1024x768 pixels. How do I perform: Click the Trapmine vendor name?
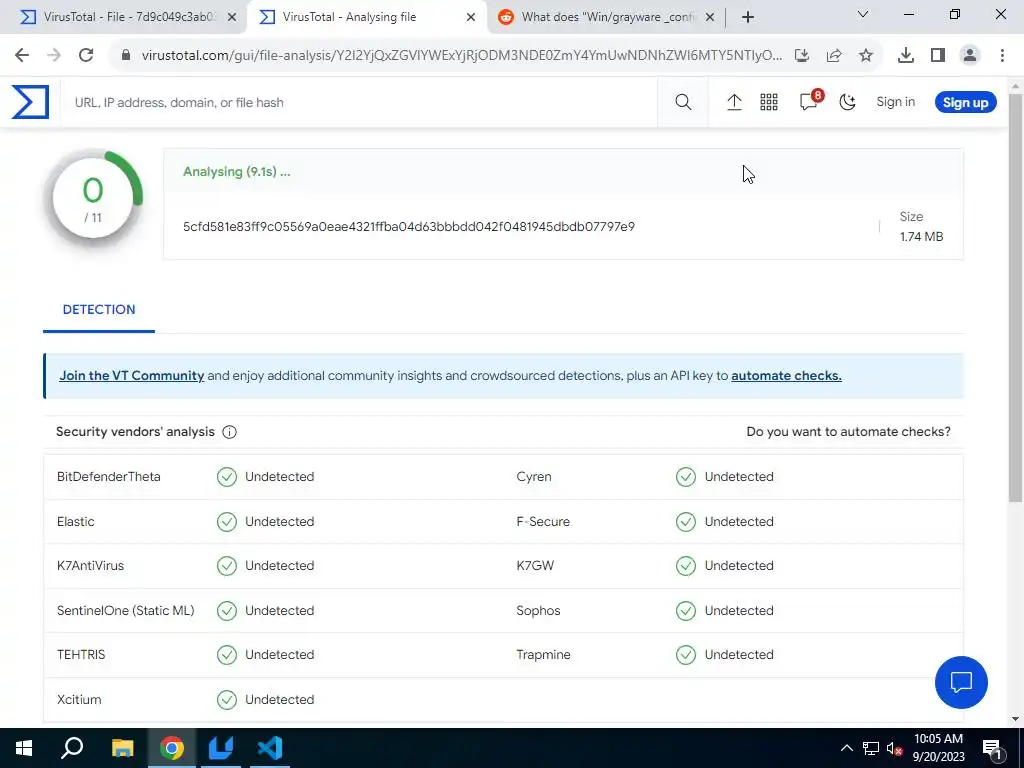point(543,654)
